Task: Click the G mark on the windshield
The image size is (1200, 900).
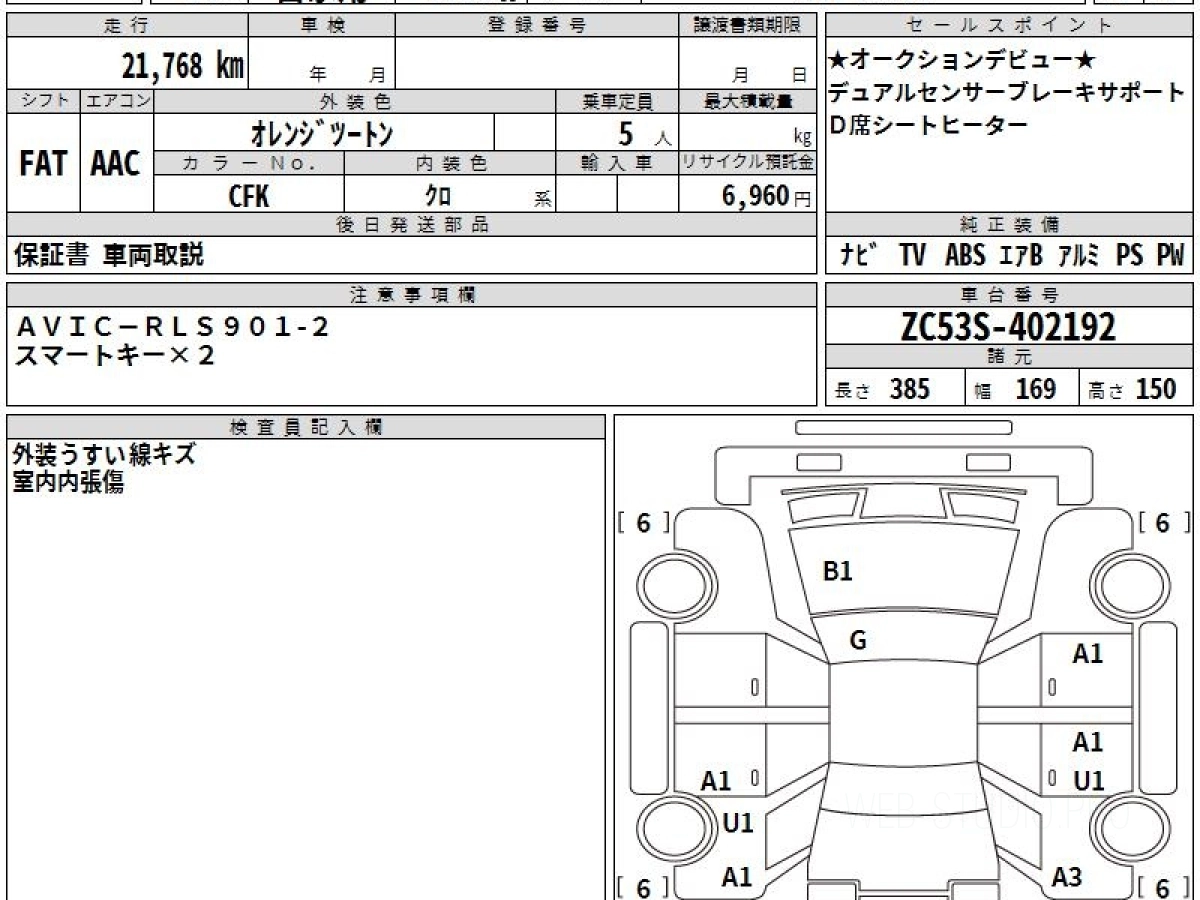Action: (x=857, y=642)
